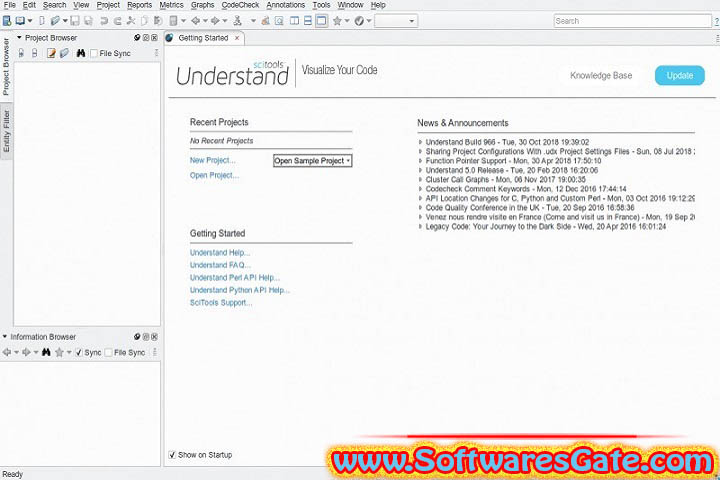Click the binoculars icon in Project Browser
720x480 pixels.
pos(81,53)
